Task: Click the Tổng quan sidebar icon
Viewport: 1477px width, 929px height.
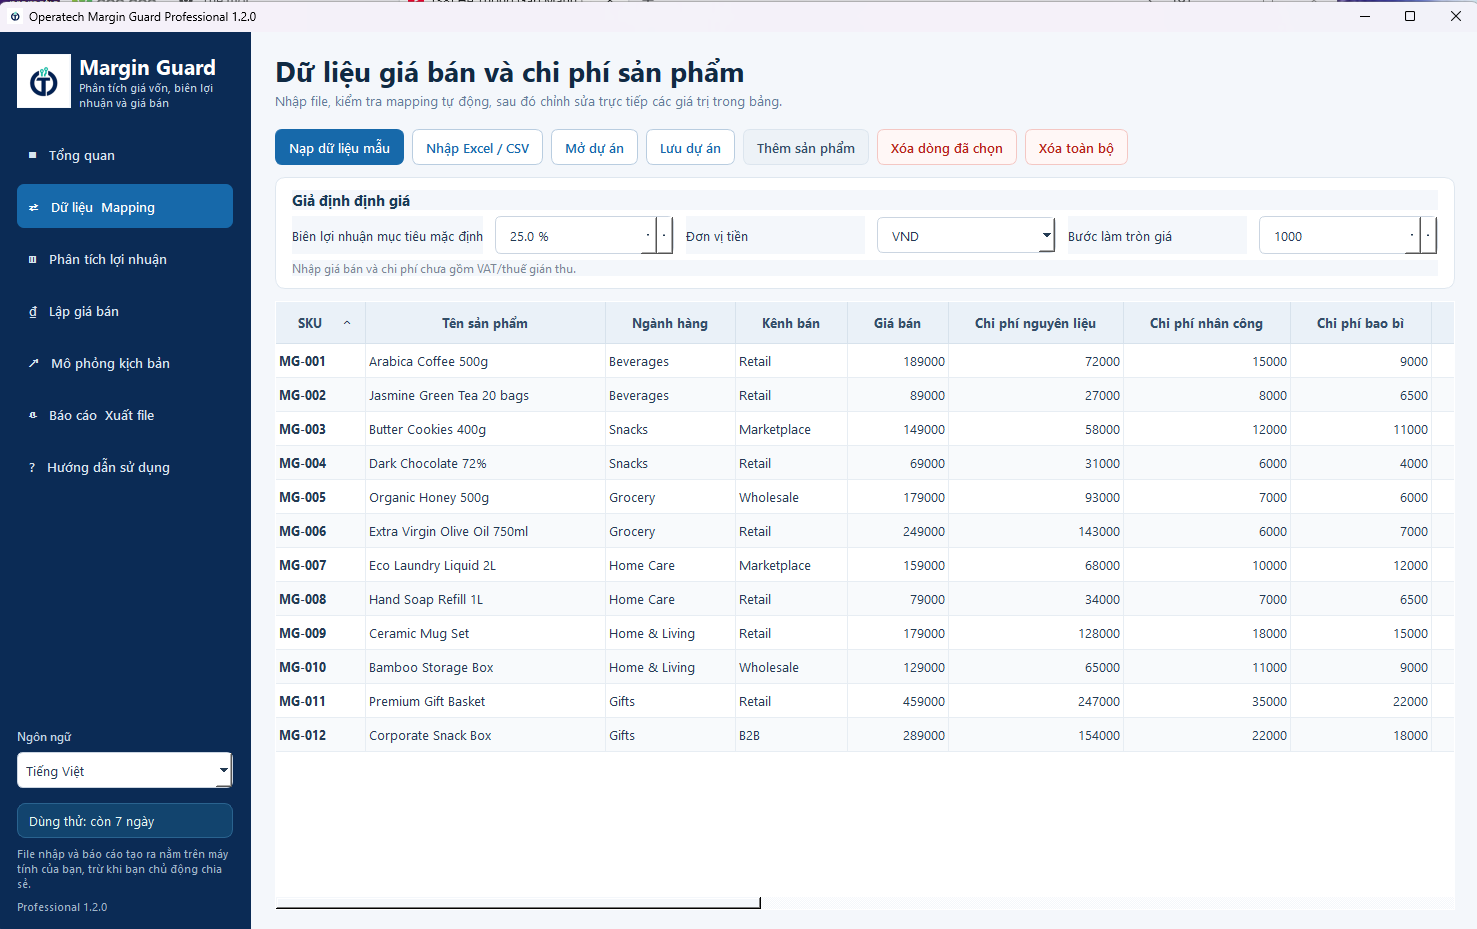Action: click(x=33, y=155)
